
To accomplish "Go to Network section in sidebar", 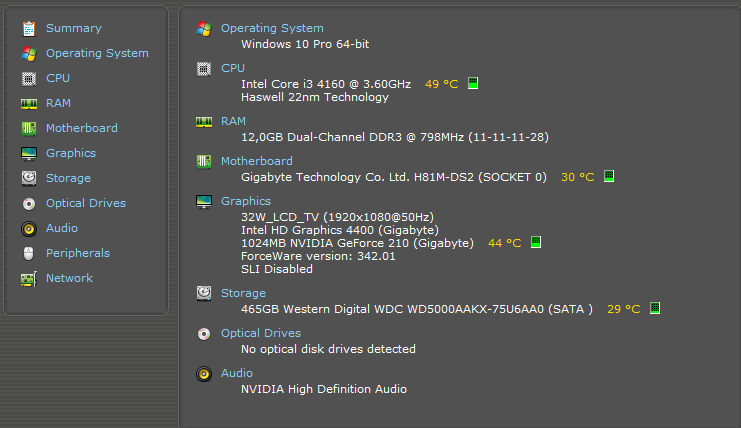I will click(x=69, y=278).
